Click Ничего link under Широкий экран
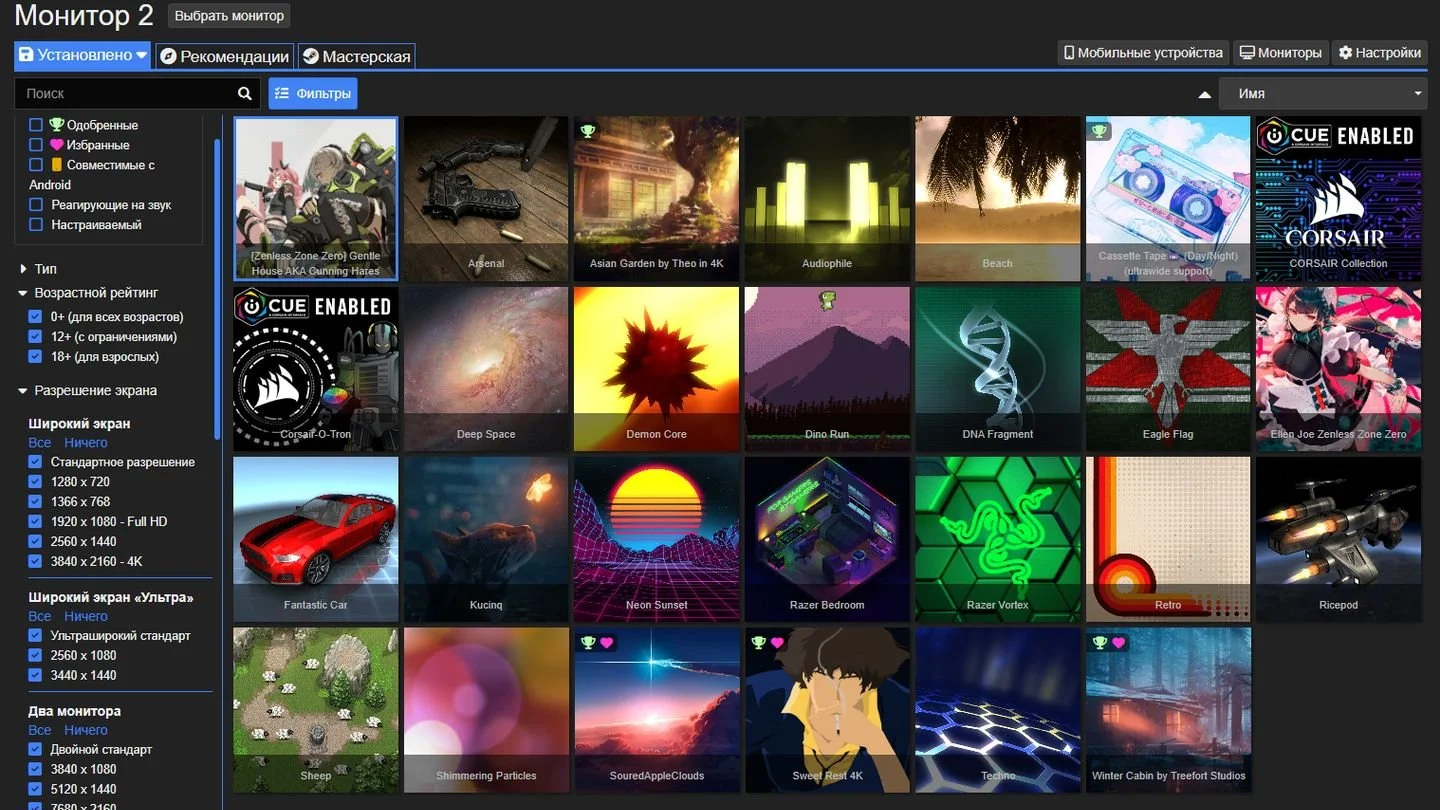The image size is (1440, 810). point(86,442)
